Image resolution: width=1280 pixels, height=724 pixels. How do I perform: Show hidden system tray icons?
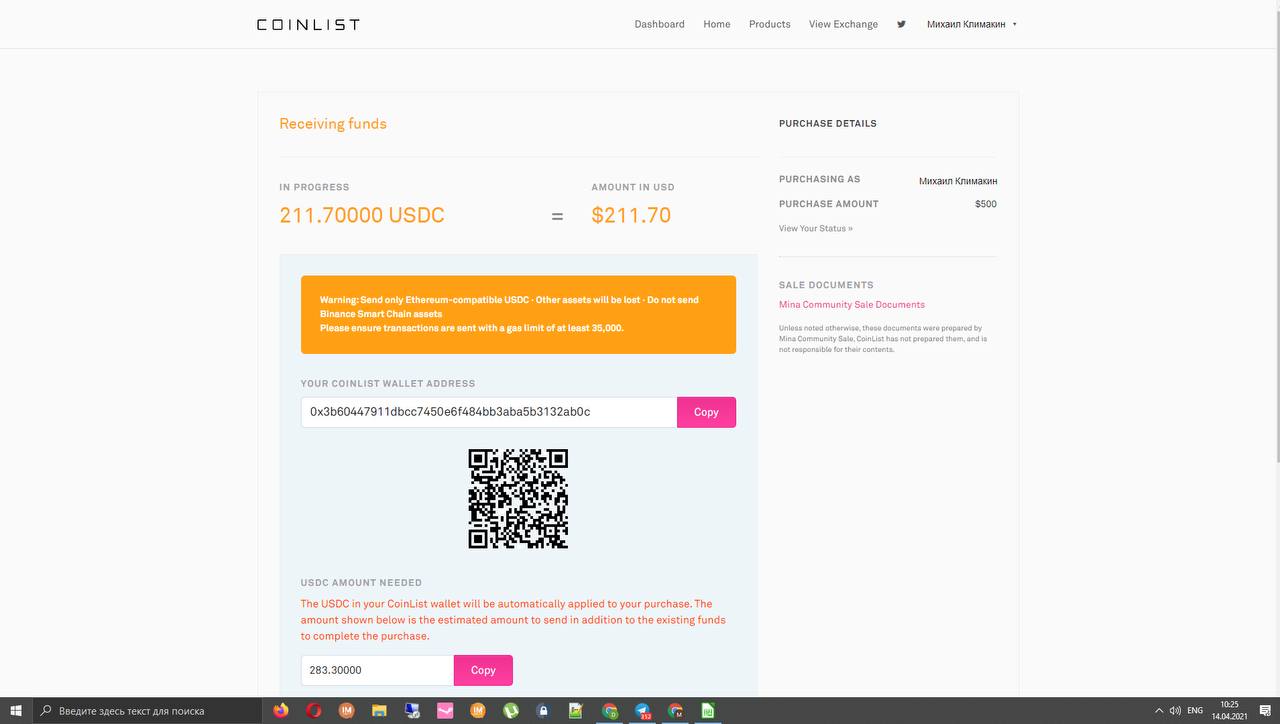pyautogui.click(x=1159, y=711)
